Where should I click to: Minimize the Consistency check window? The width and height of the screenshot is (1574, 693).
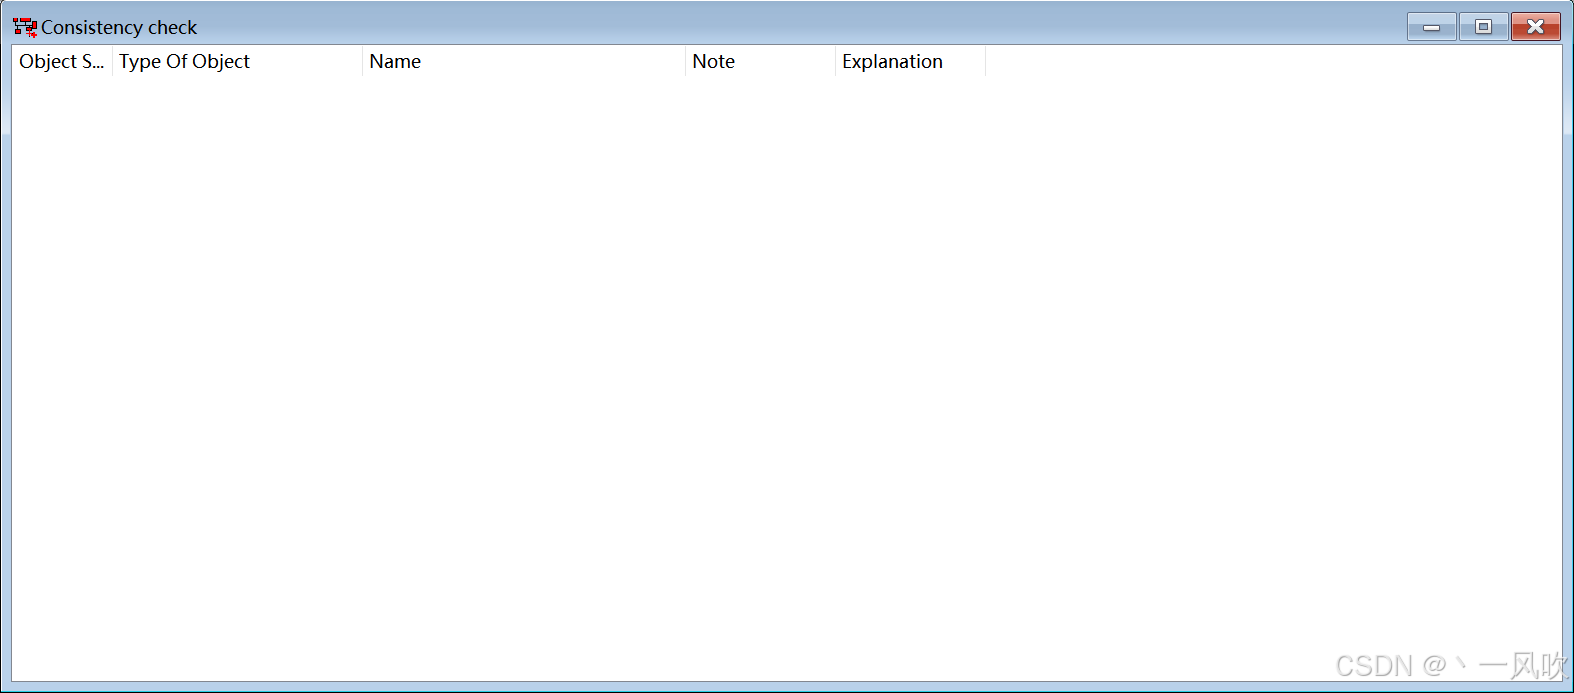pyautogui.click(x=1432, y=27)
